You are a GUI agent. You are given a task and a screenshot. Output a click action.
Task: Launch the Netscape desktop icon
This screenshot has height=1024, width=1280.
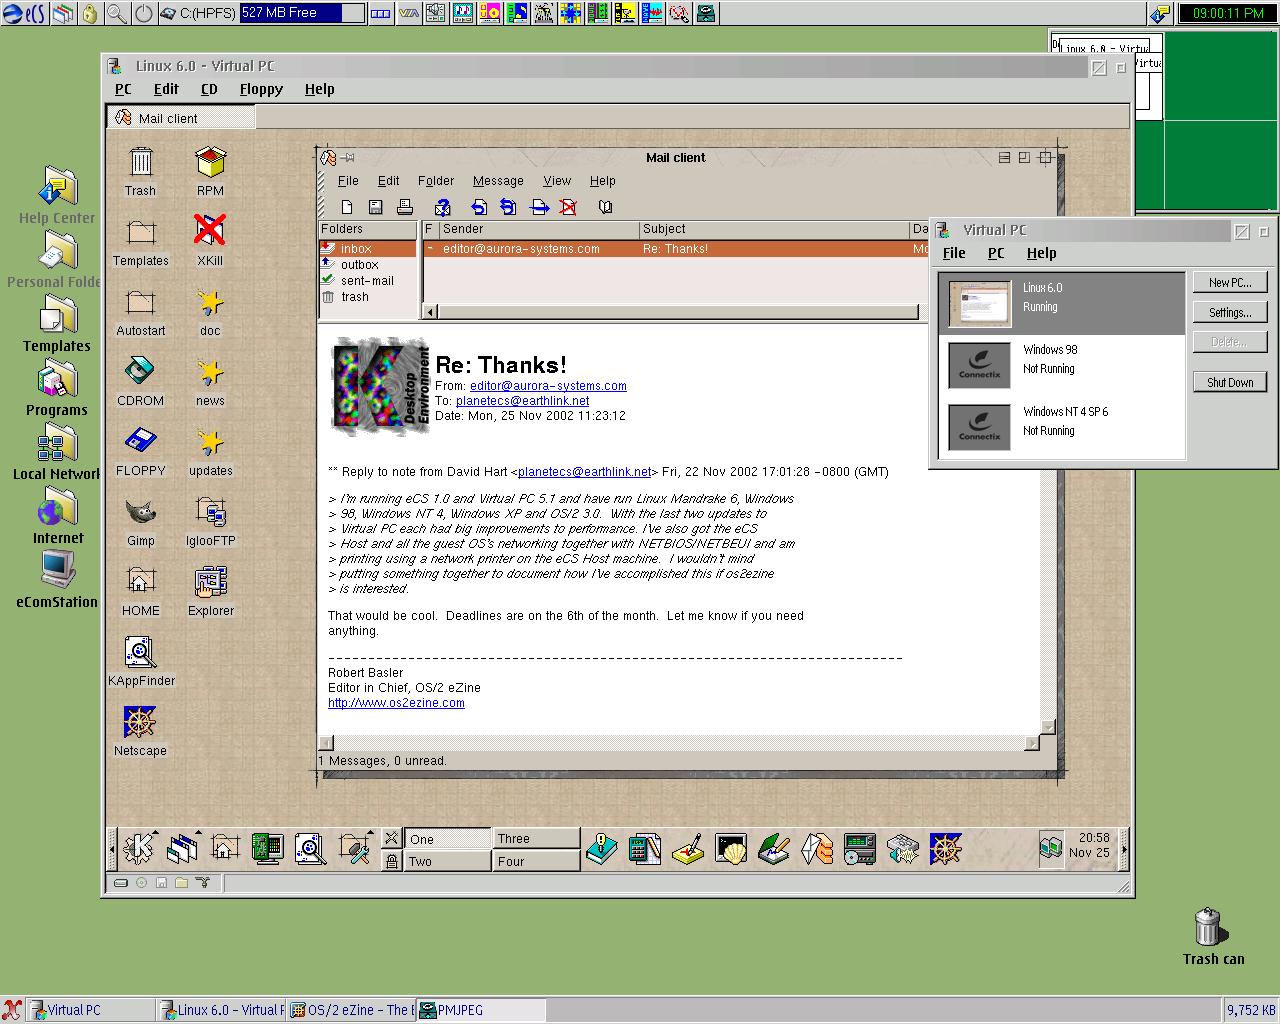pyautogui.click(x=140, y=730)
